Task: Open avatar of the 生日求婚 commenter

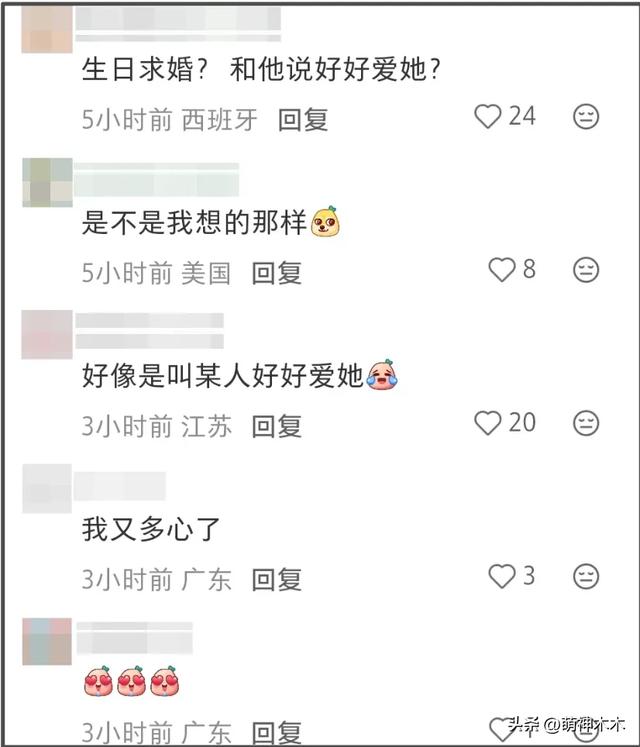Action: (x=47, y=29)
